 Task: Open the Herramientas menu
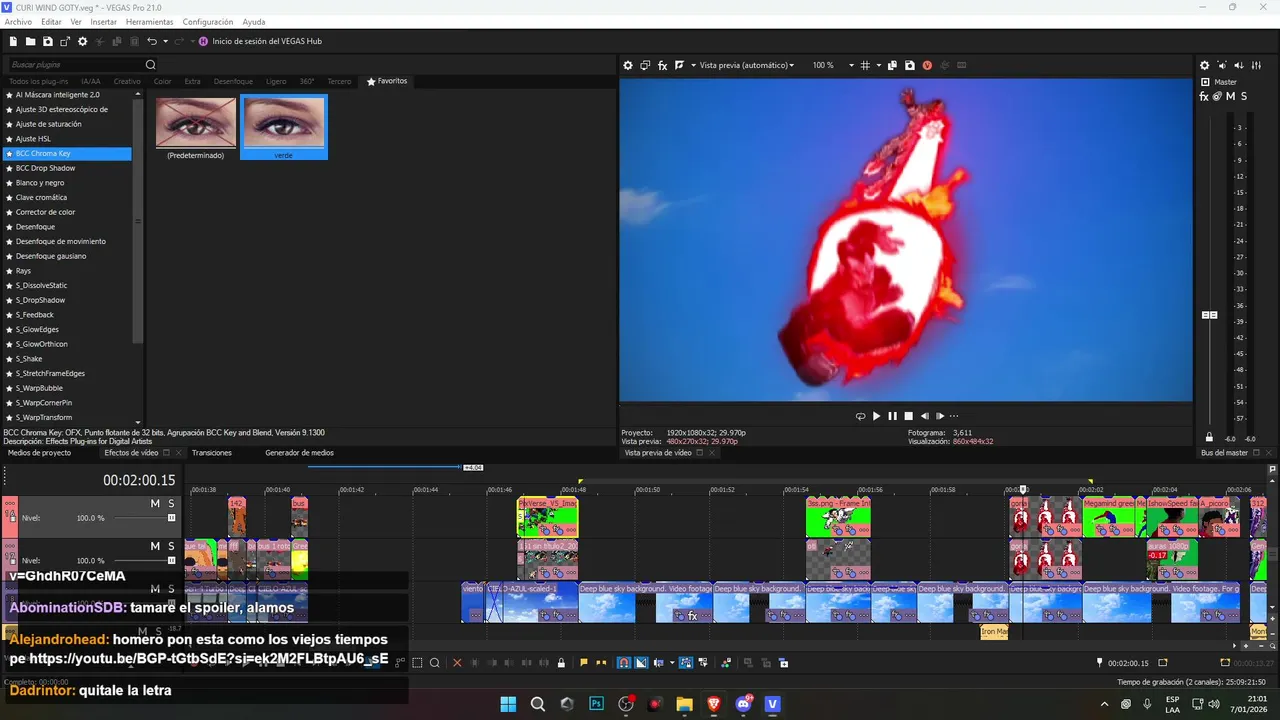[149, 22]
